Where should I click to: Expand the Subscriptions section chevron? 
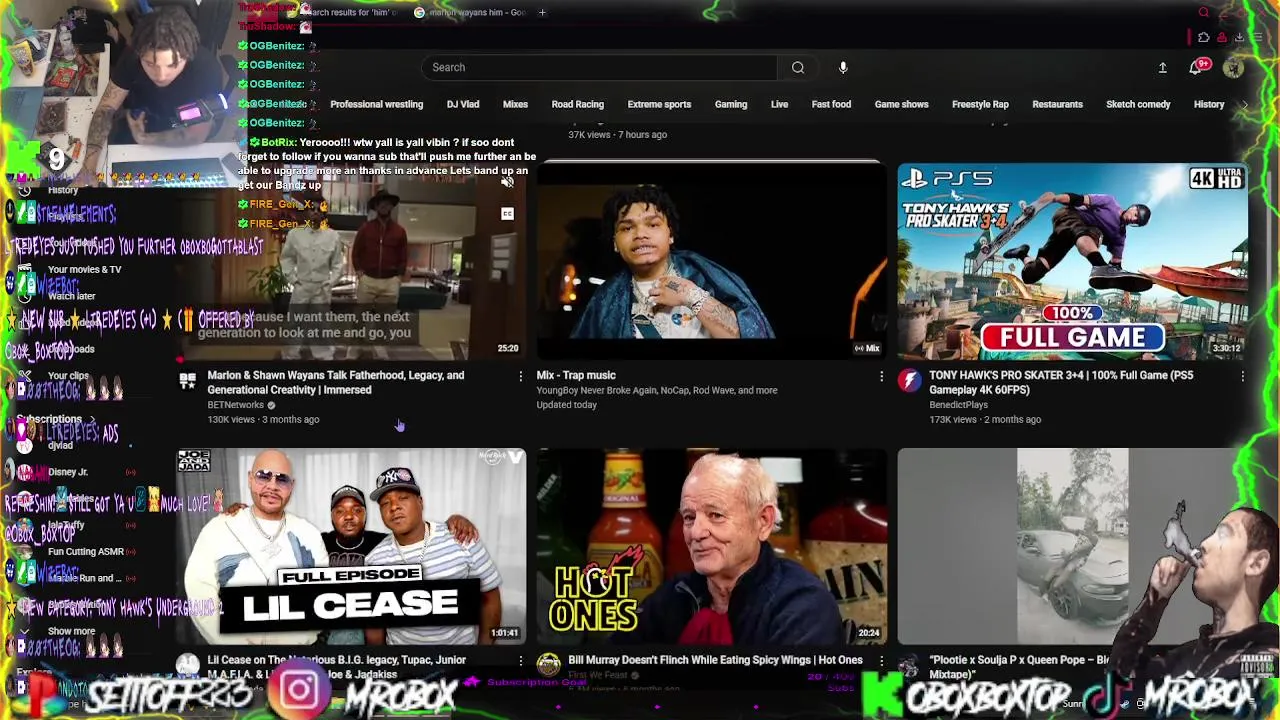click(92, 420)
